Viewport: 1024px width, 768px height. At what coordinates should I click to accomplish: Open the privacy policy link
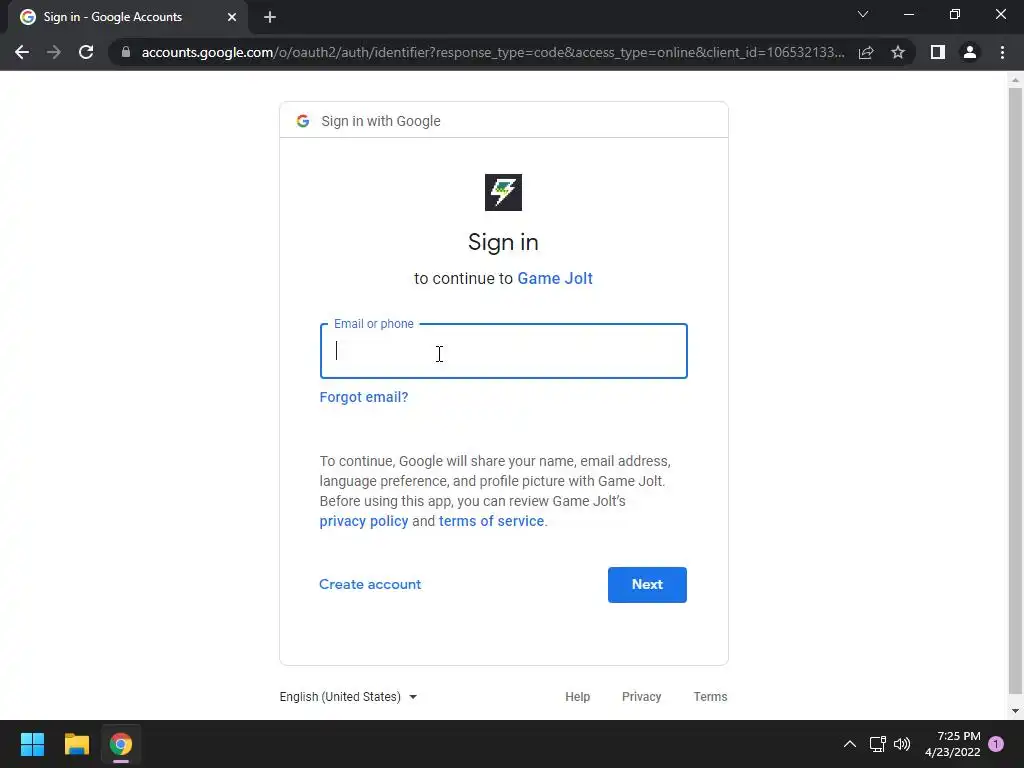pos(364,521)
